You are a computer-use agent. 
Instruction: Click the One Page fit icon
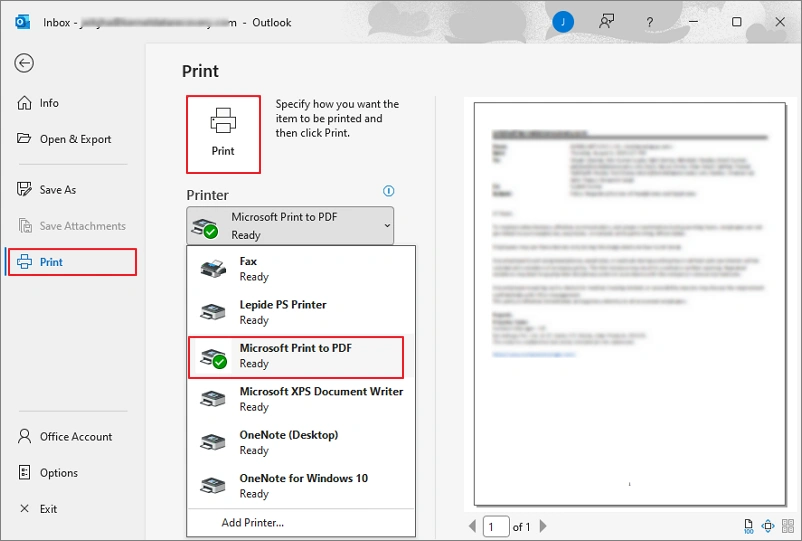pos(768,526)
